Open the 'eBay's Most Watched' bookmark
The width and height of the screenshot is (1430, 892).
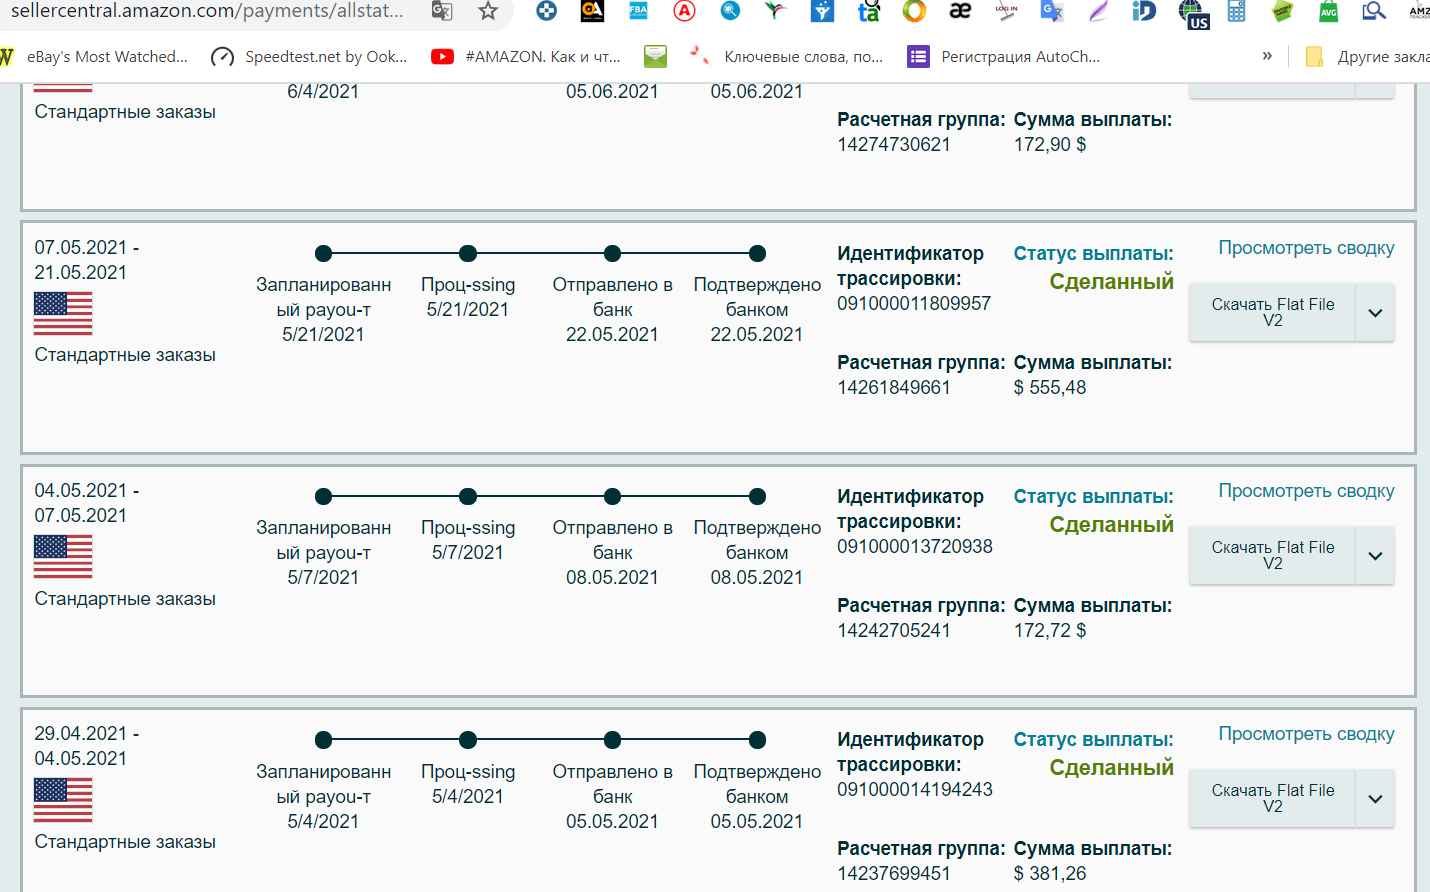[95, 57]
